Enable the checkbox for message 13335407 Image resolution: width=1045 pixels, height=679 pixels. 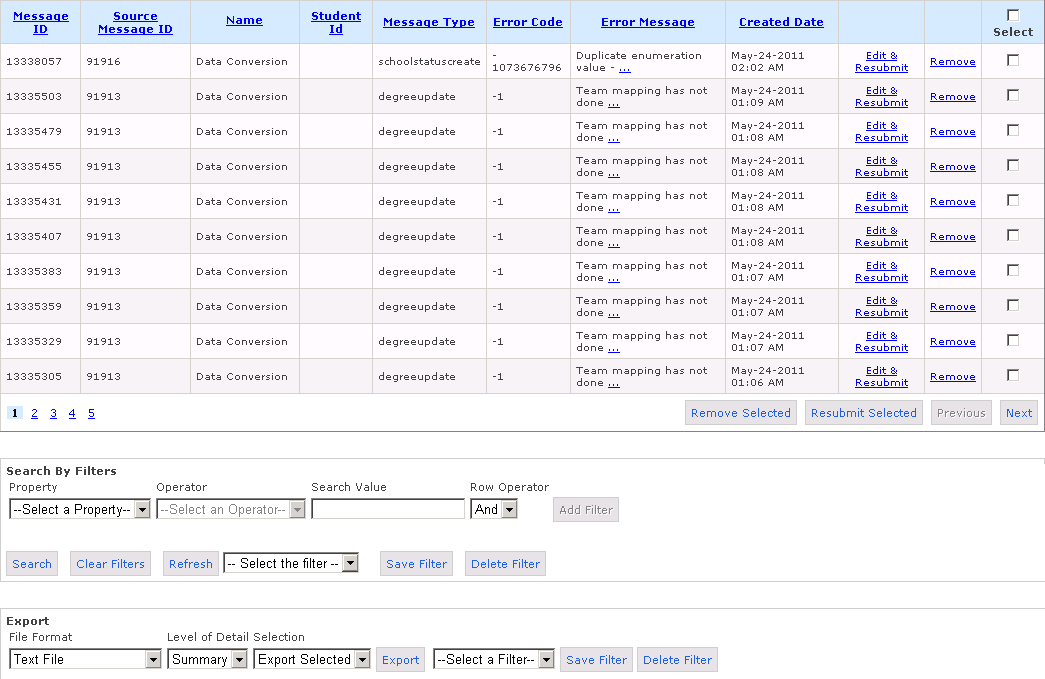tap(1013, 235)
